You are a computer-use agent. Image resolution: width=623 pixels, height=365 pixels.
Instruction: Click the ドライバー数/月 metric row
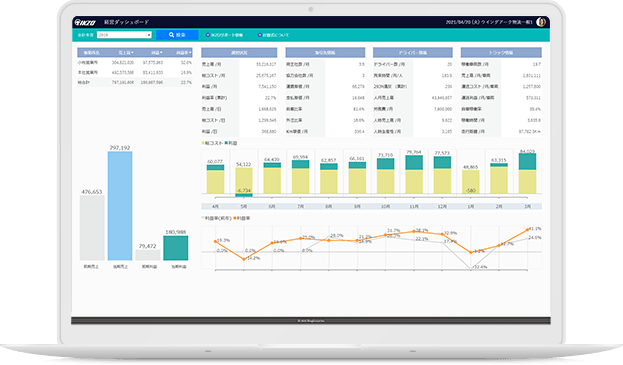(413, 64)
